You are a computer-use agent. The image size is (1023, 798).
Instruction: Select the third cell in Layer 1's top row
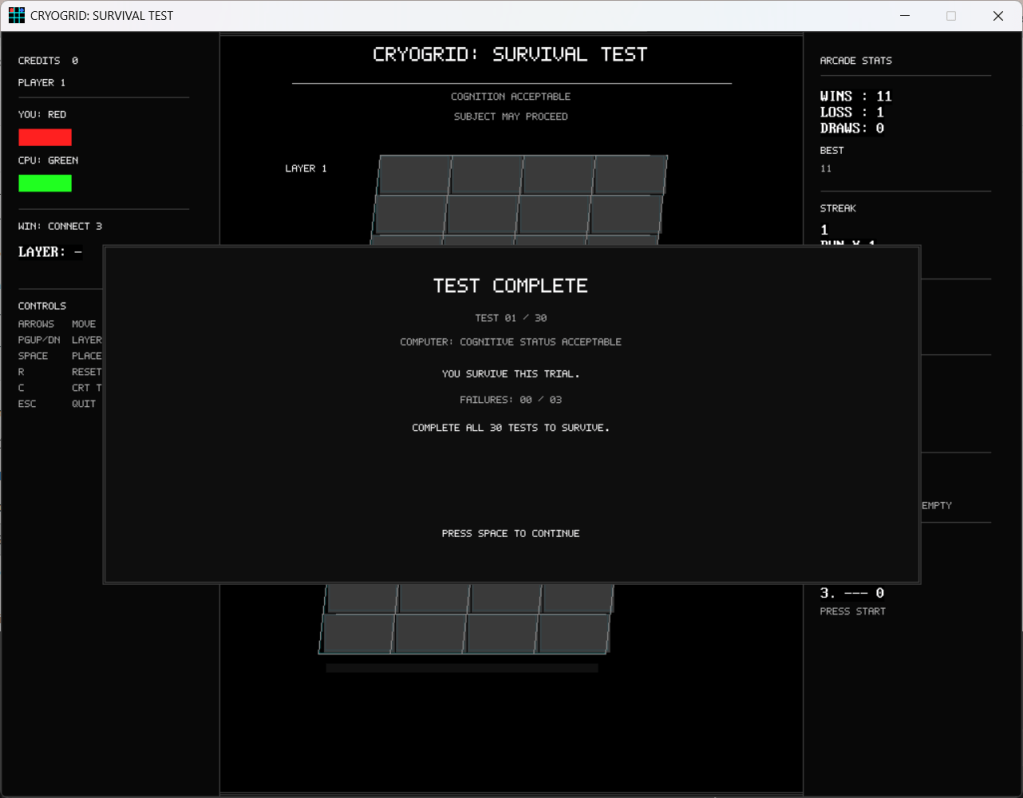point(558,174)
